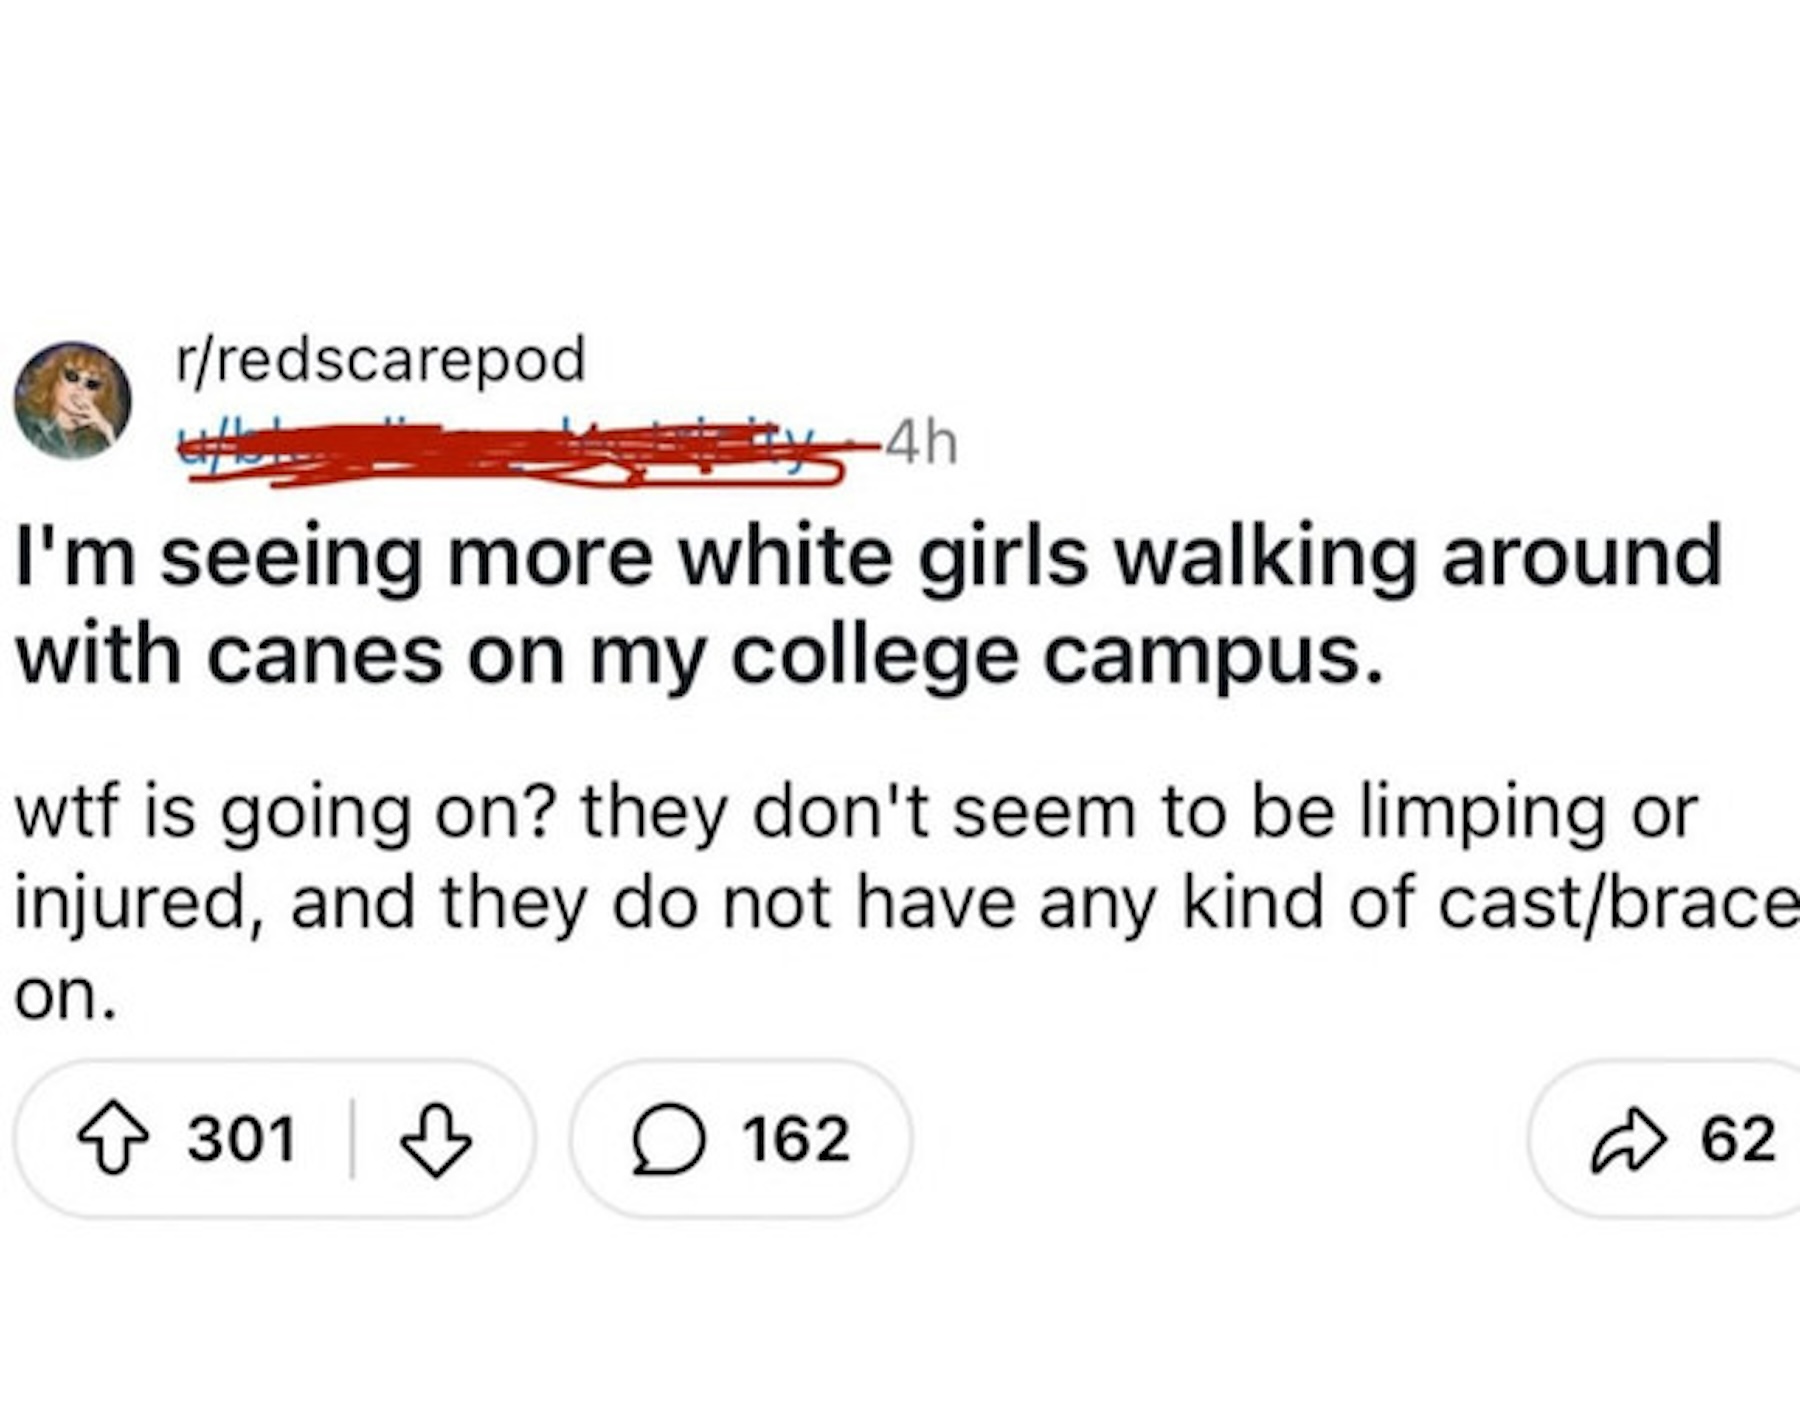Click 'injured' in the post body text
This screenshot has width=1800, height=1423.
coord(130,903)
